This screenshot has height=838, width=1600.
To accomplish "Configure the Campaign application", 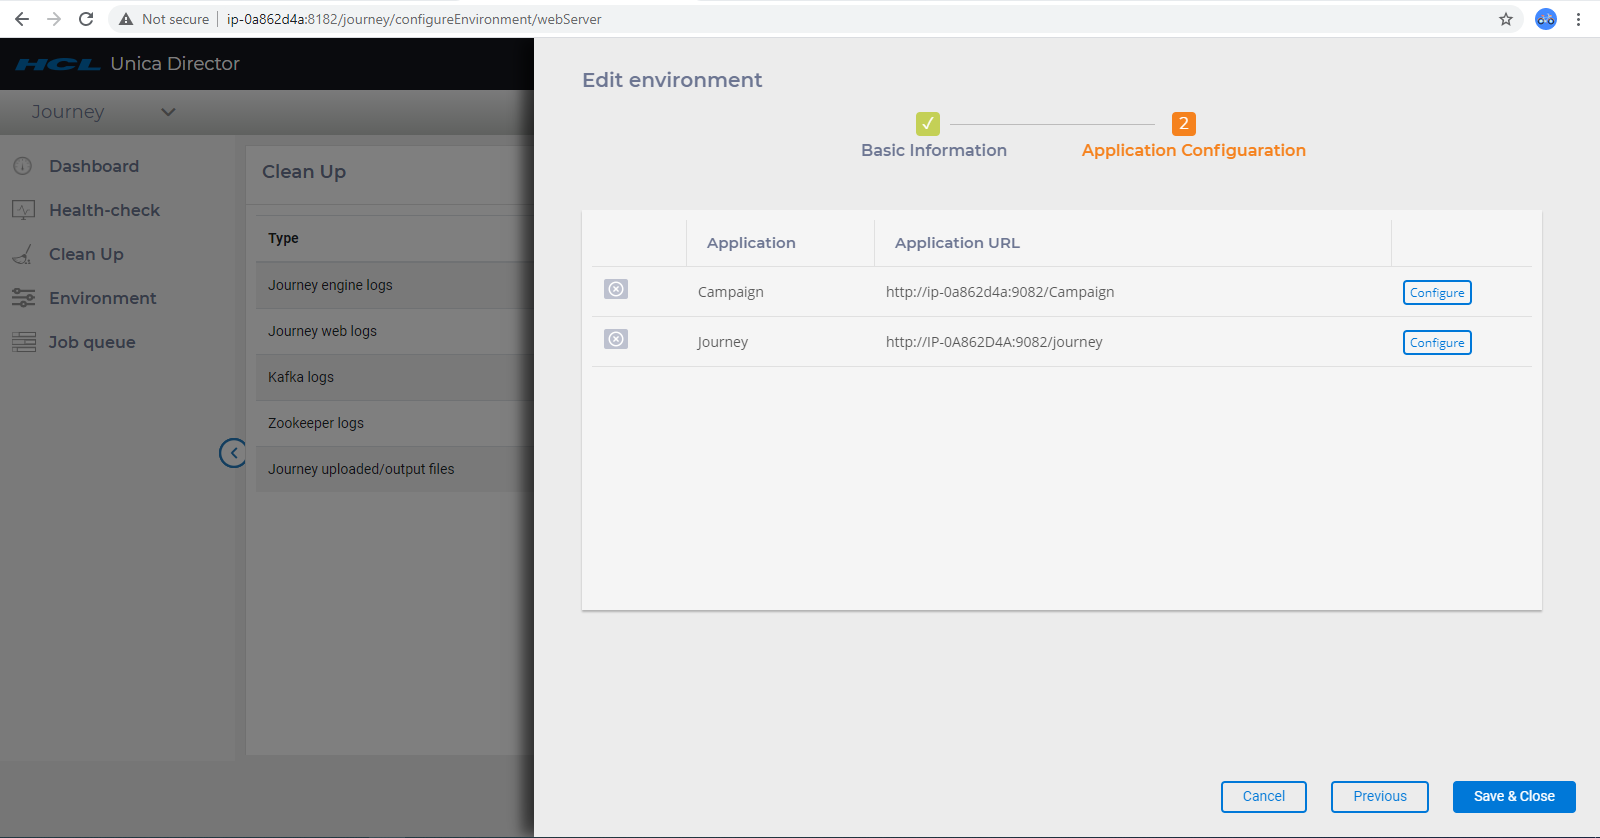I will click(1437, 292).
